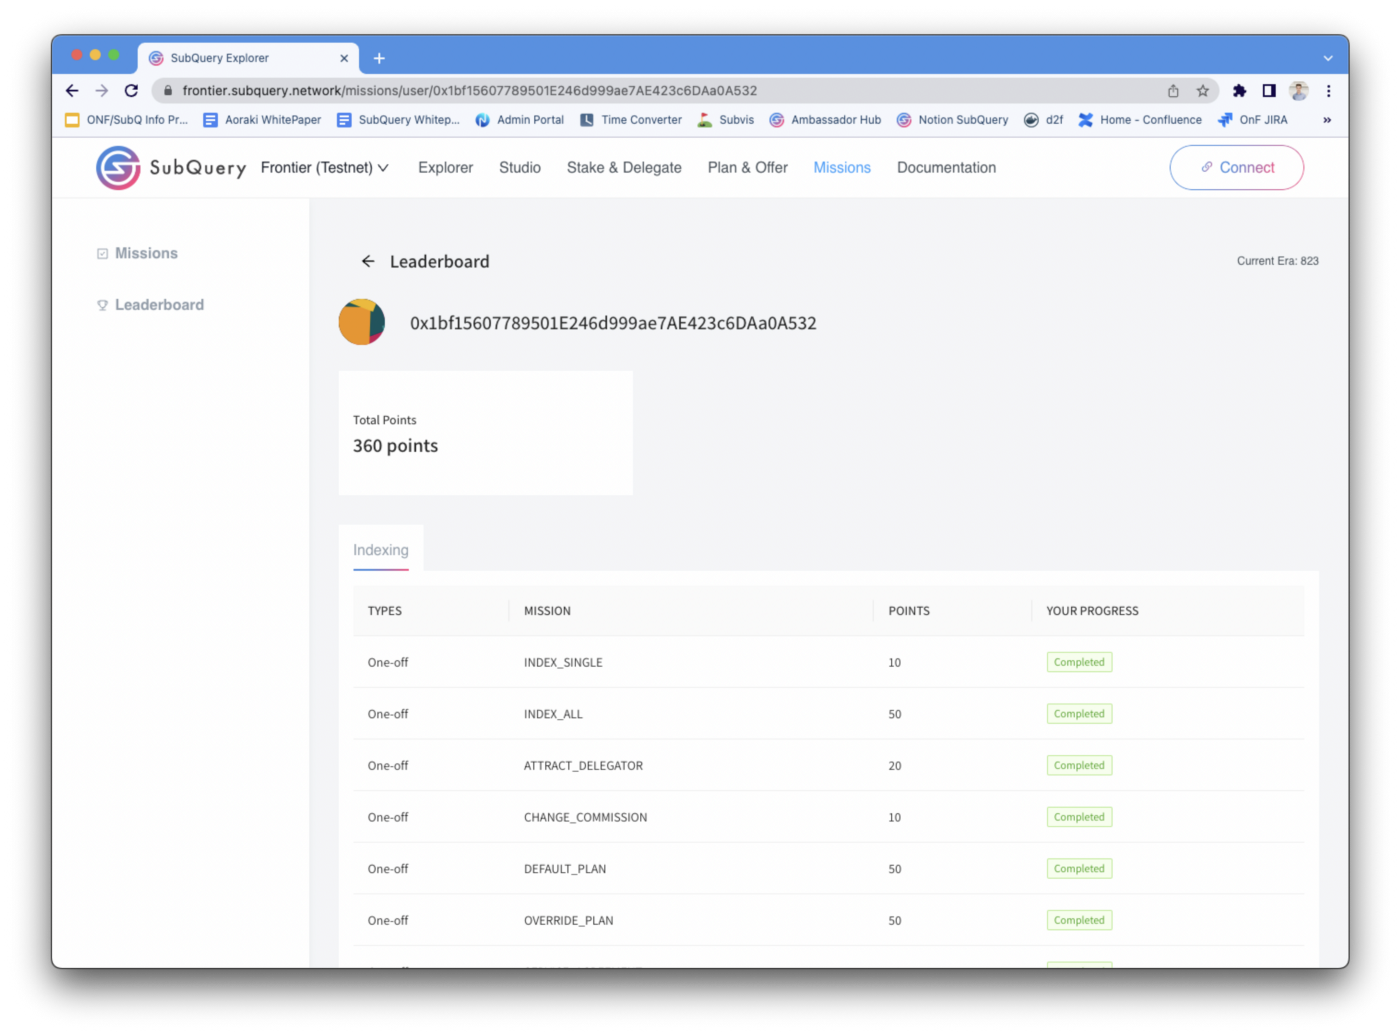Click the Connect wallet button

[x=1237, y=168]
